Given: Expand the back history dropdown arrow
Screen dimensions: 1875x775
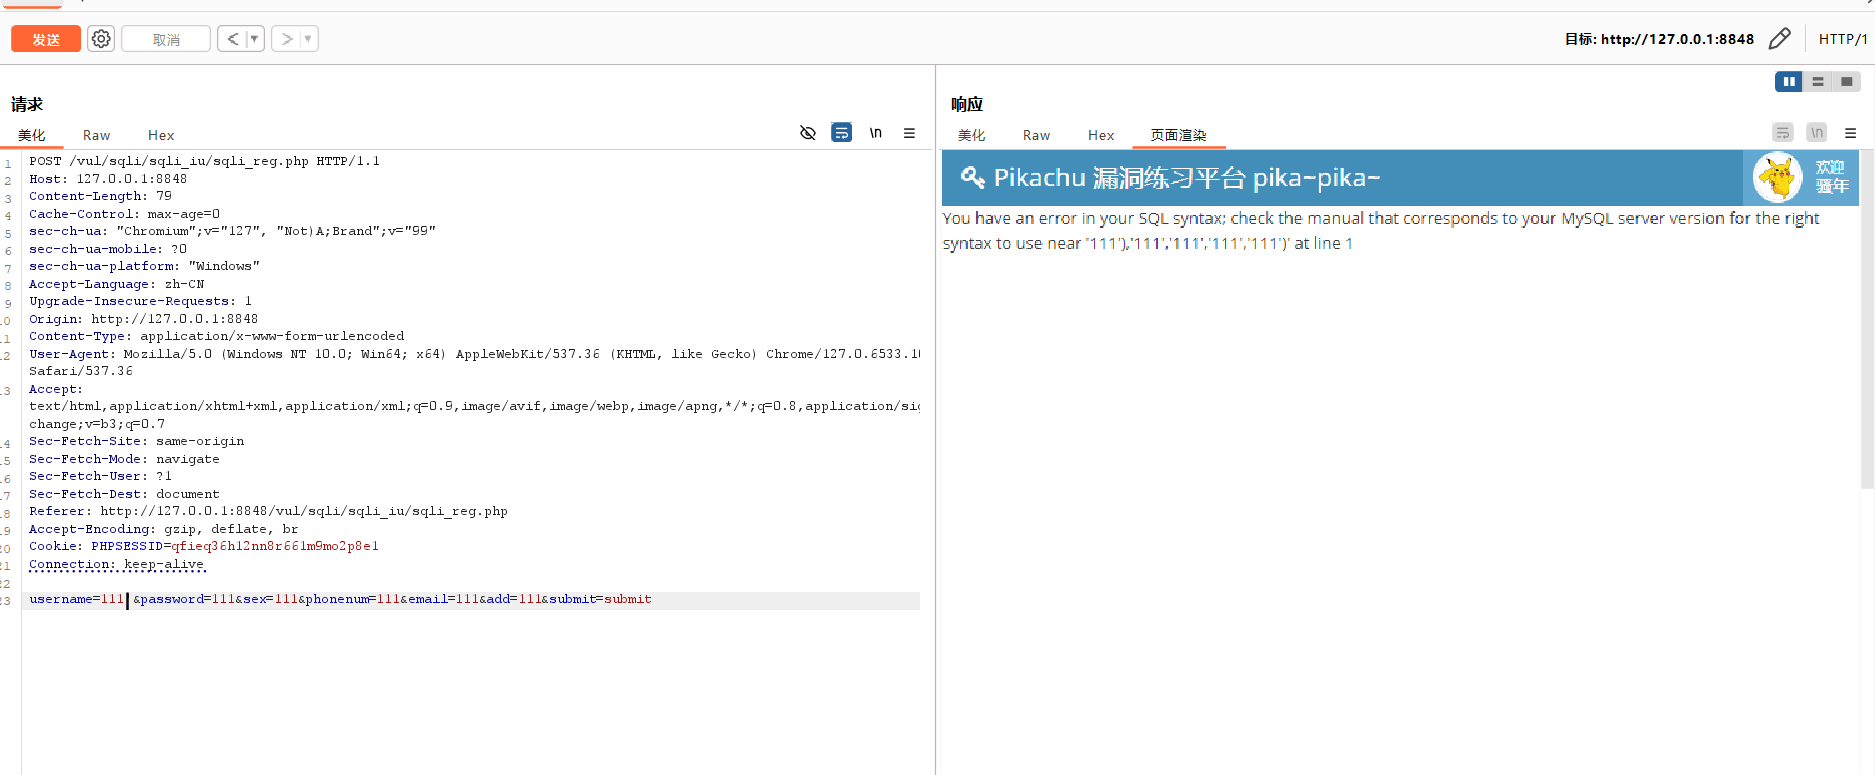Looking at the screenshot, I should [254, 39].
